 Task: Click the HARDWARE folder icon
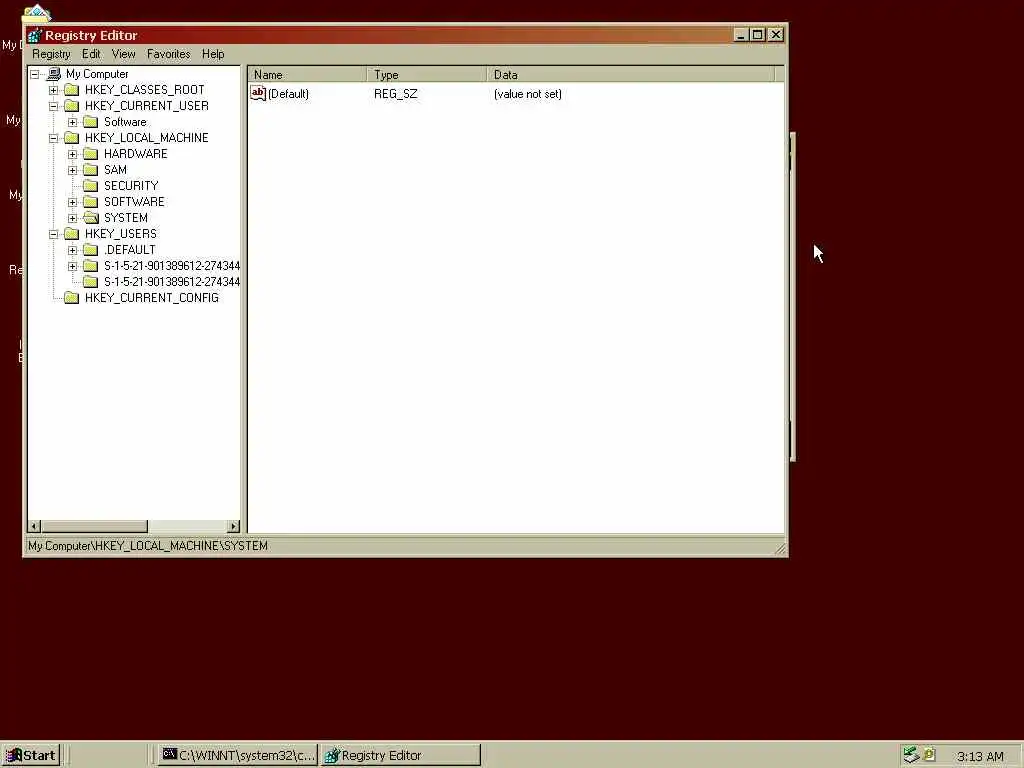pos(91,153)
